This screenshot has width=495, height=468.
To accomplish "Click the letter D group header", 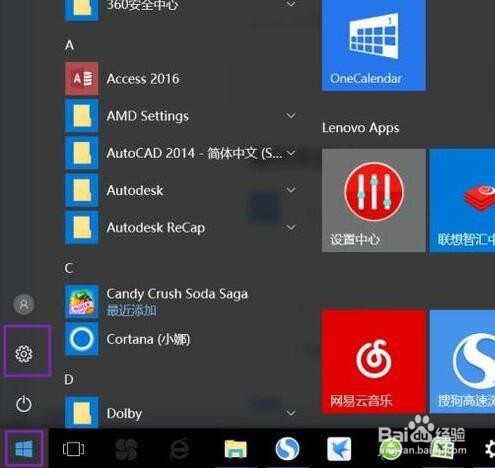I will click(x=69, y=379).
